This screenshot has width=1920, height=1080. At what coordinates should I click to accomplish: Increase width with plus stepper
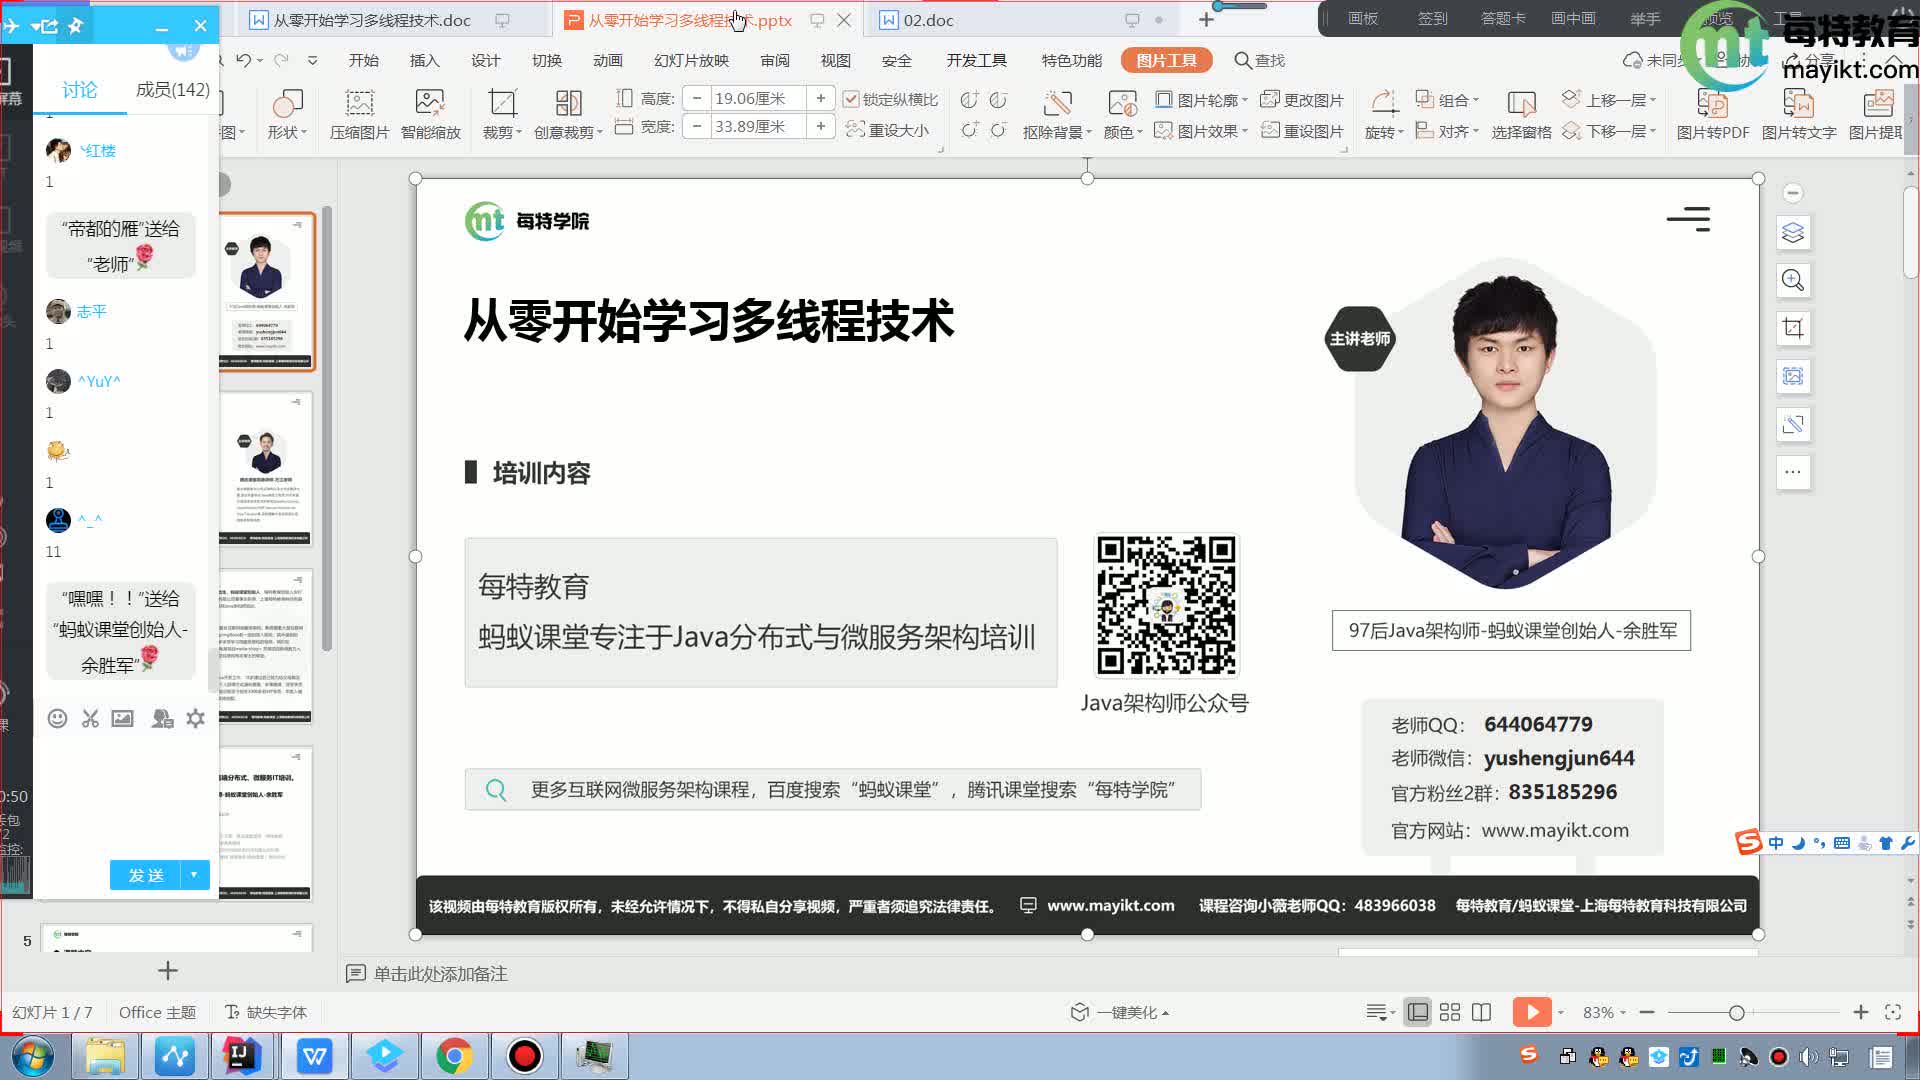pyautogui.click(x=821, y=126)
